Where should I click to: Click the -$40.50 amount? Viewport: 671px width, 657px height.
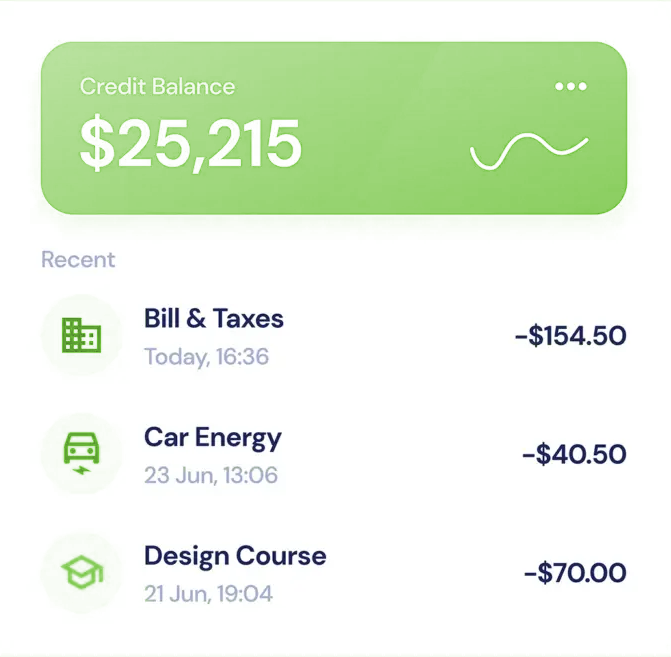pos(574,455)
